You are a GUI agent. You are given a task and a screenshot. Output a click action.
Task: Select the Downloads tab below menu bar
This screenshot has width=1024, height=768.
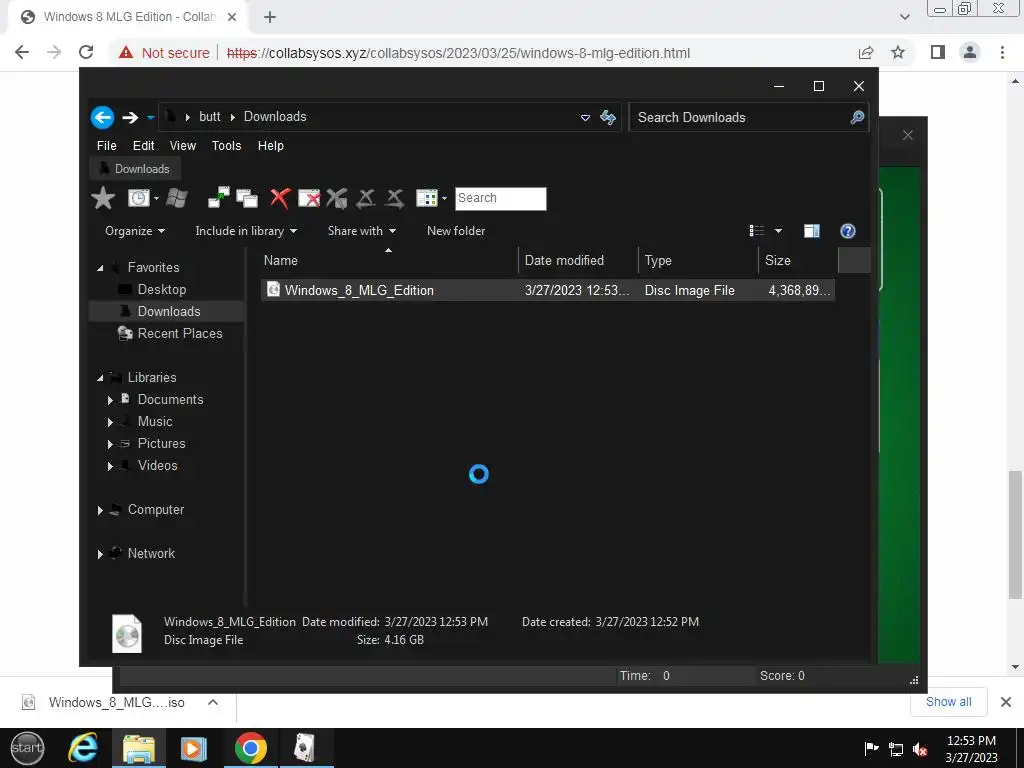pyautogui.click(x=135, y=168)
